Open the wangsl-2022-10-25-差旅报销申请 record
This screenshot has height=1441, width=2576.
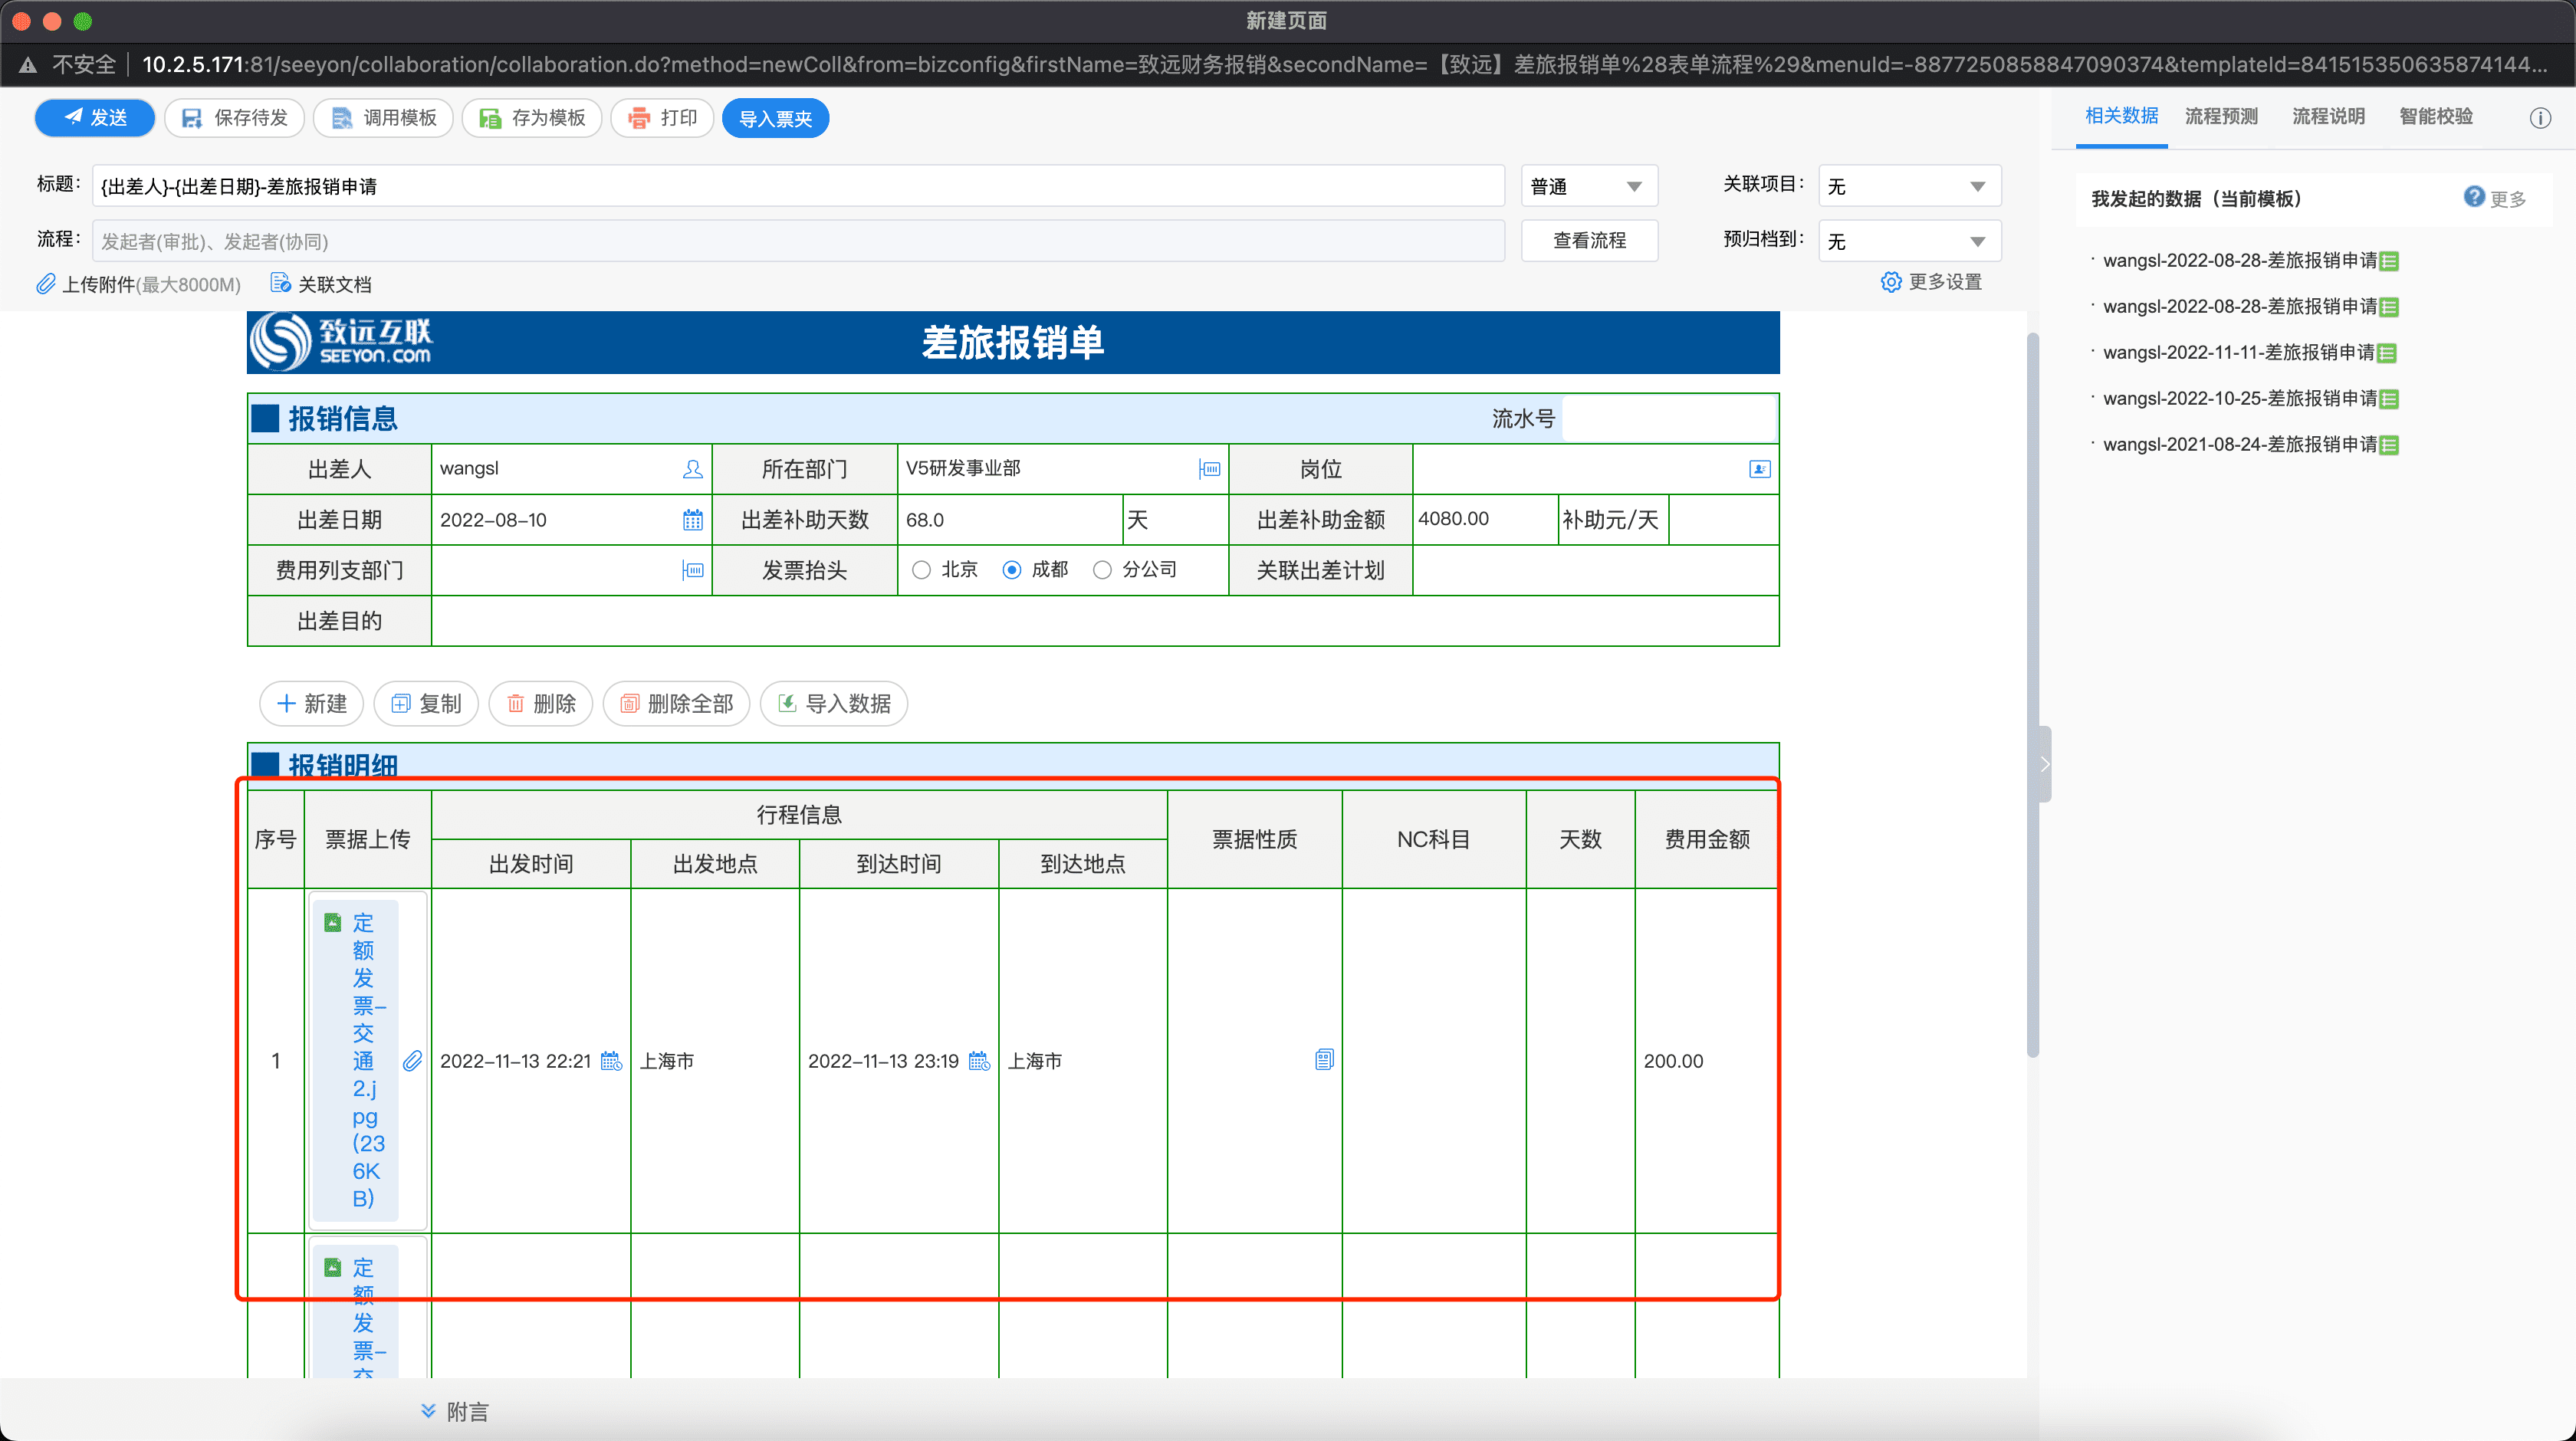(2239, 398)
